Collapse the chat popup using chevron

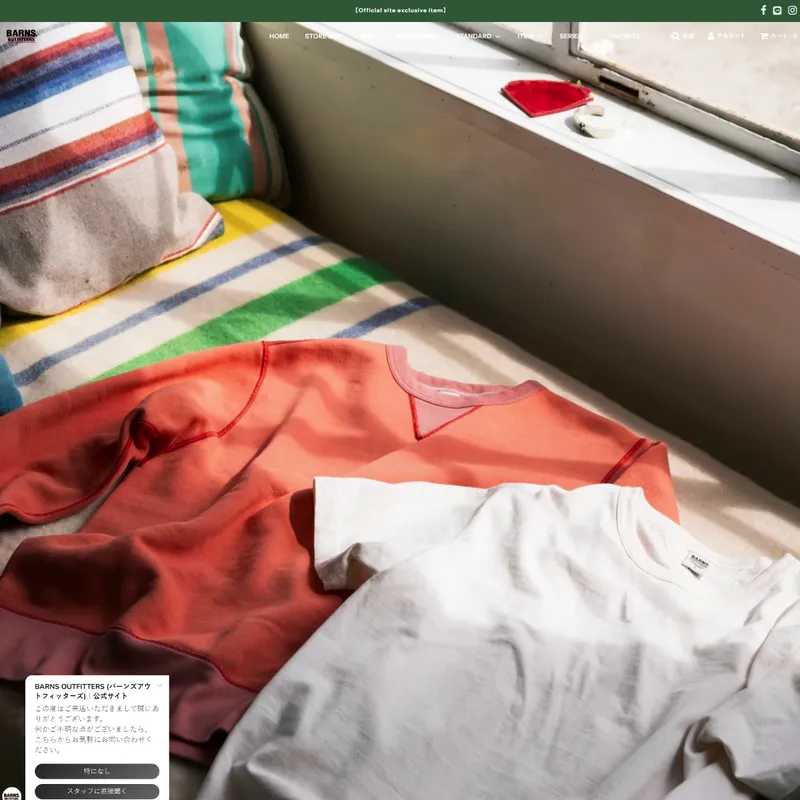click(159, 686)
